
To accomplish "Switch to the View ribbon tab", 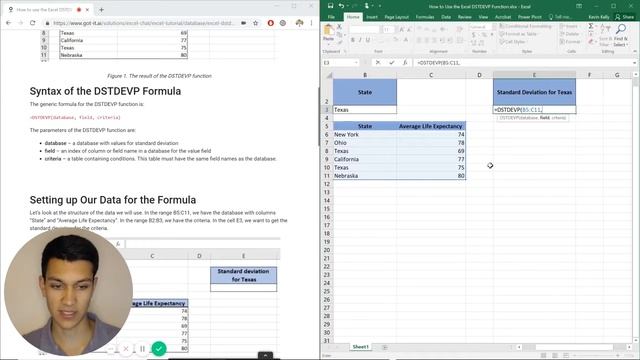I will pyautogui.click(x=483, y=17).
